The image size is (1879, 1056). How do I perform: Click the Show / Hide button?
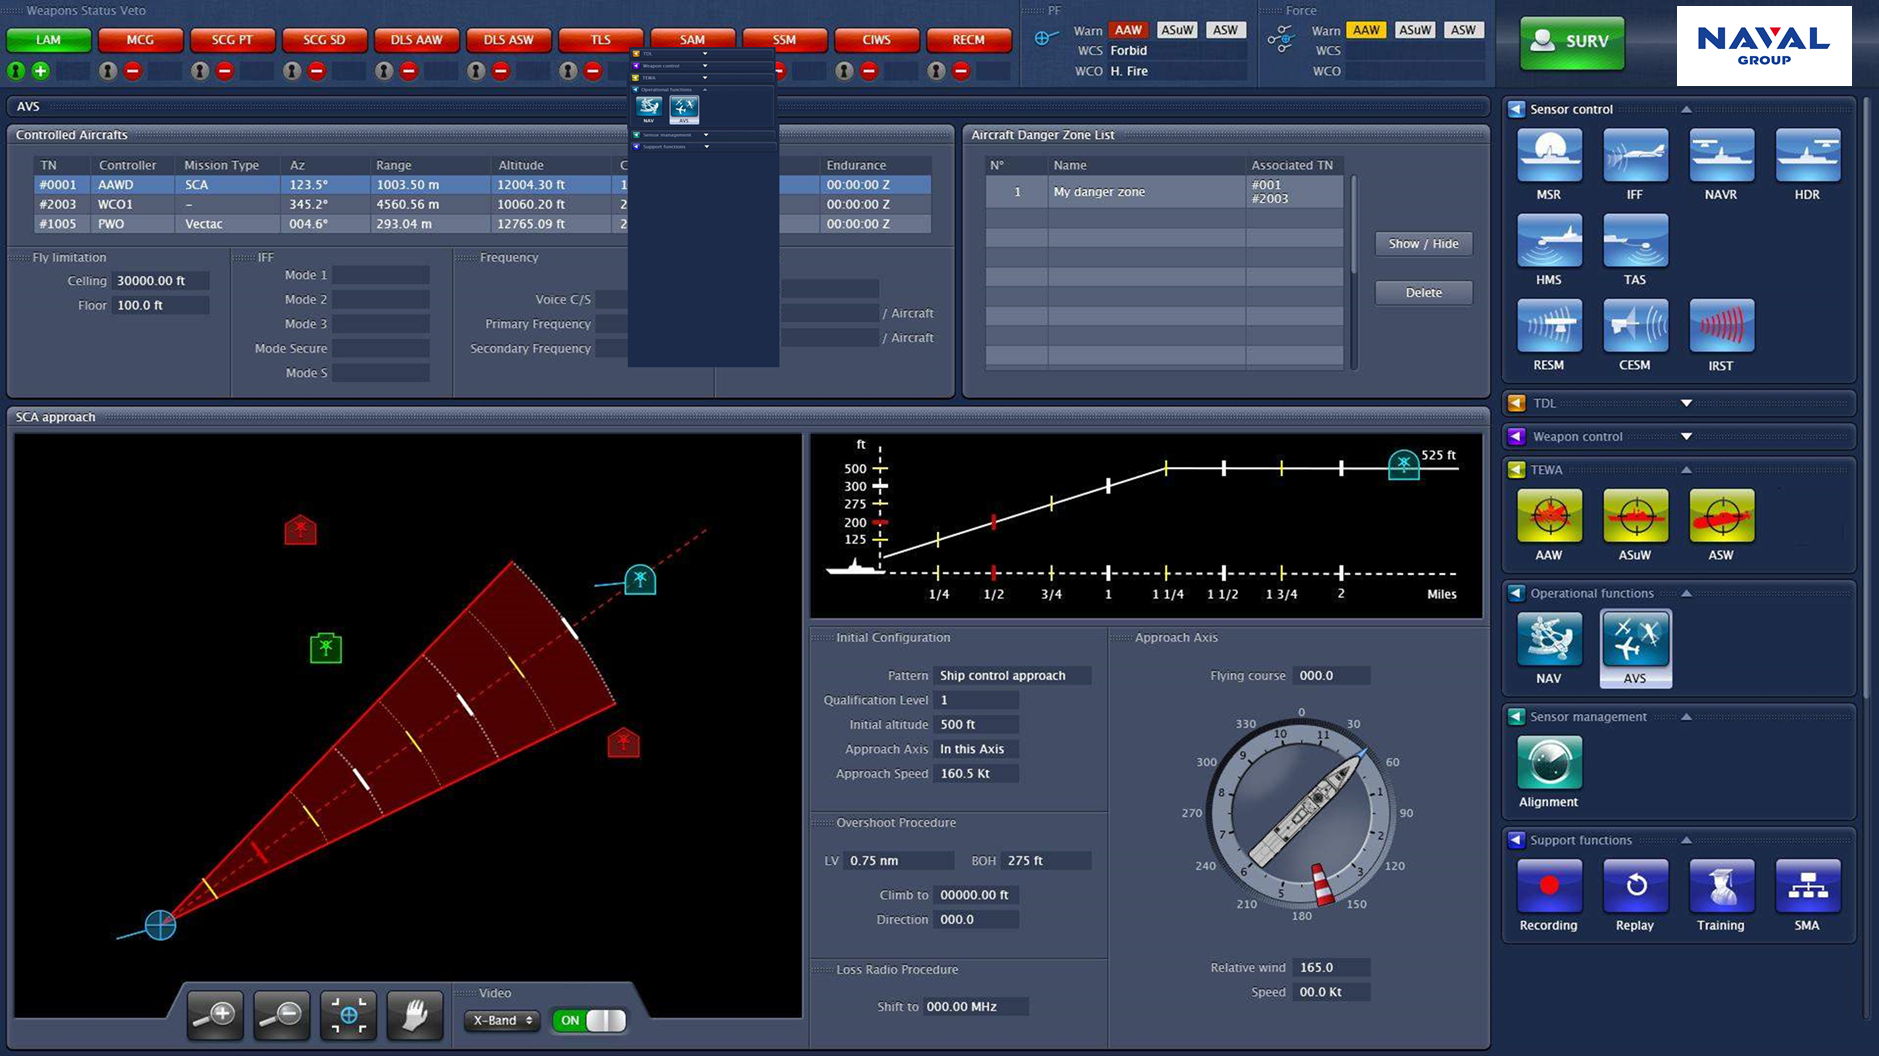click(1423, 244)
